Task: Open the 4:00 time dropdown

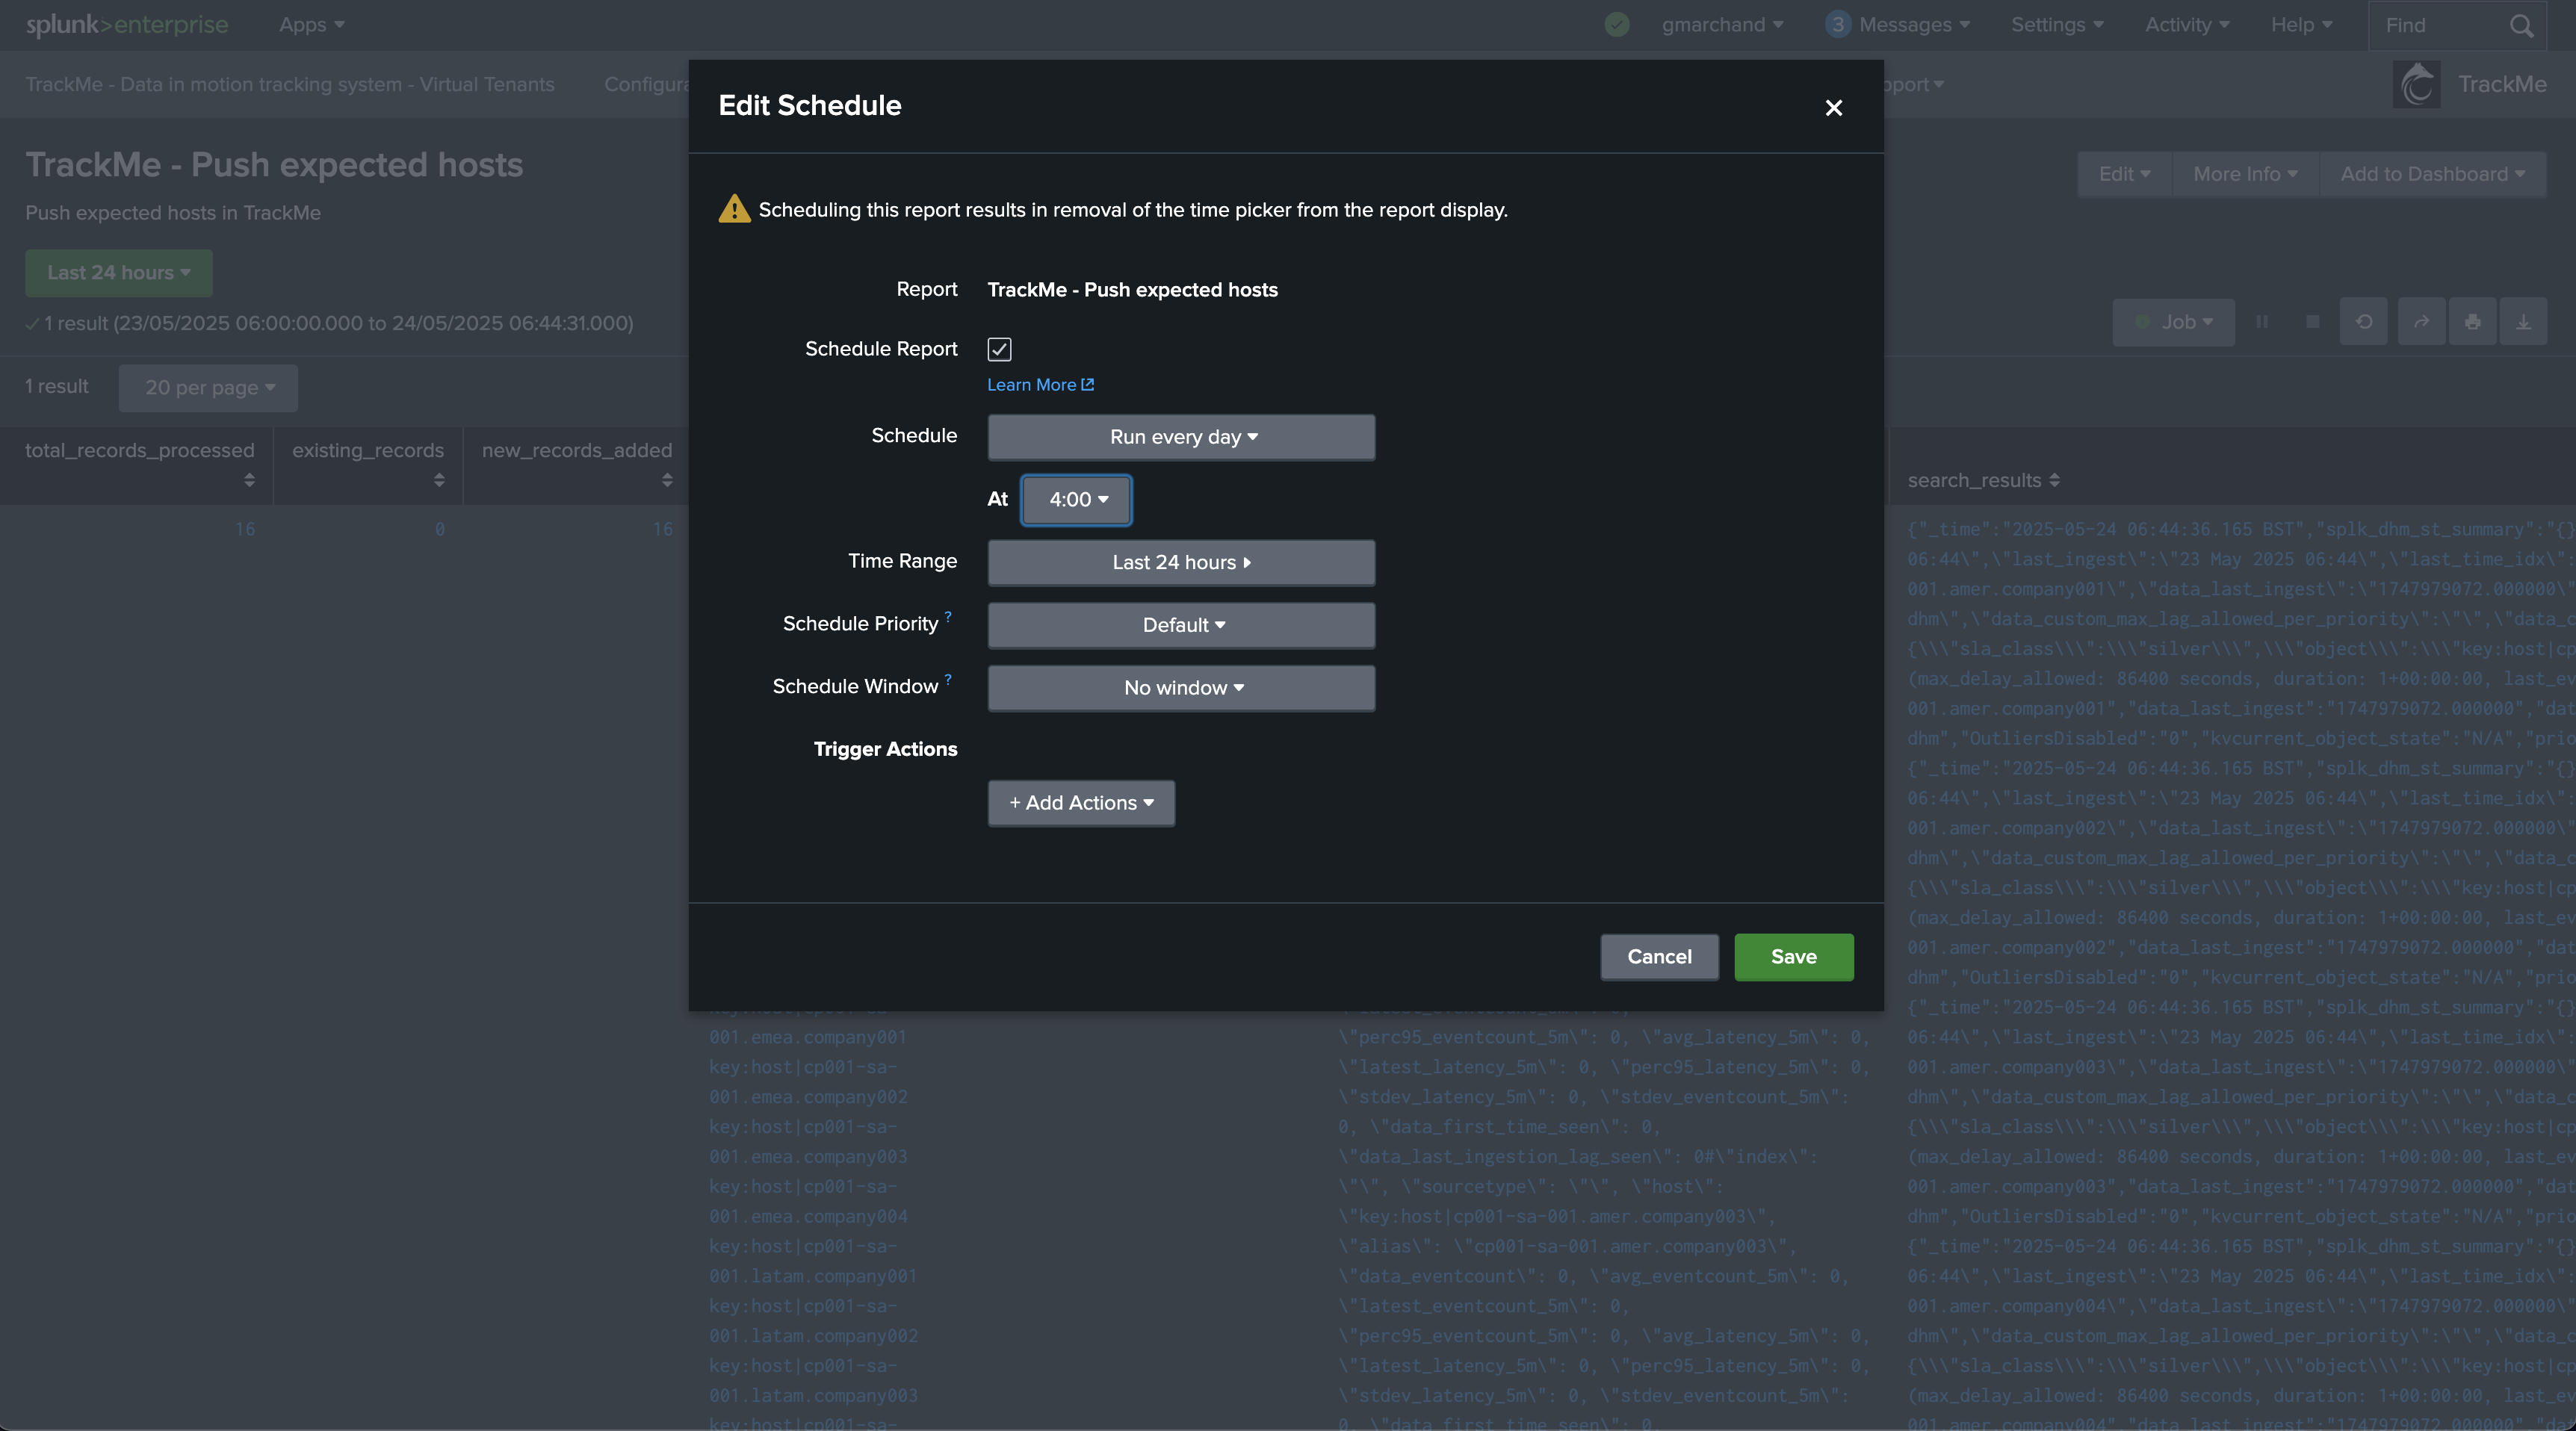Action: point(1076,500)
